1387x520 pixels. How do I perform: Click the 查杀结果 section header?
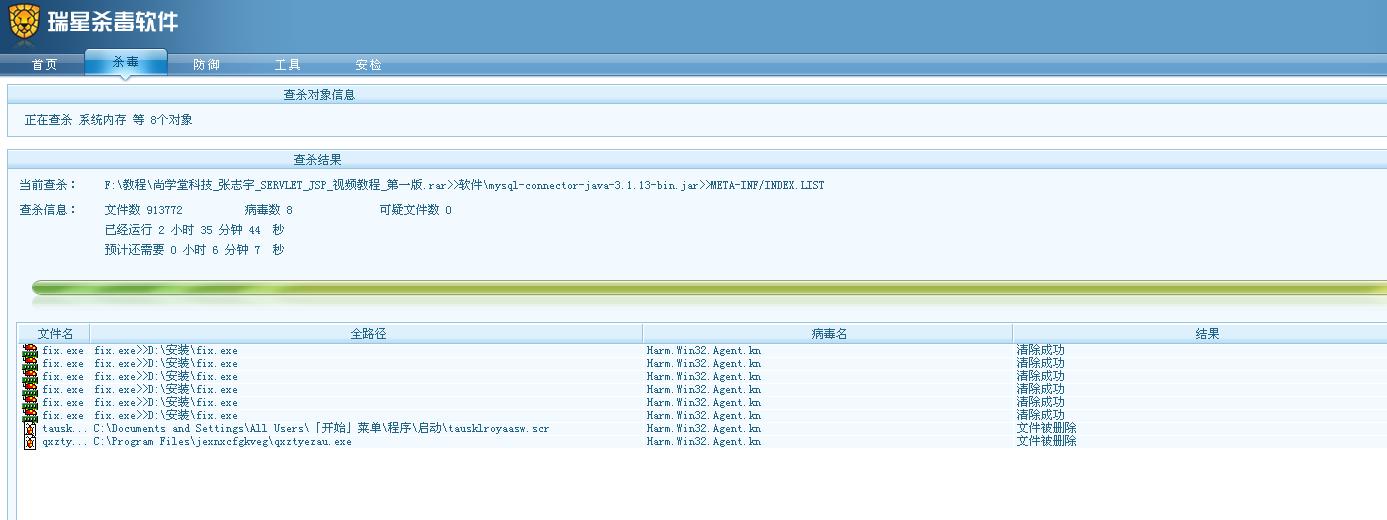pyautogui.click(x=317, y=160)
